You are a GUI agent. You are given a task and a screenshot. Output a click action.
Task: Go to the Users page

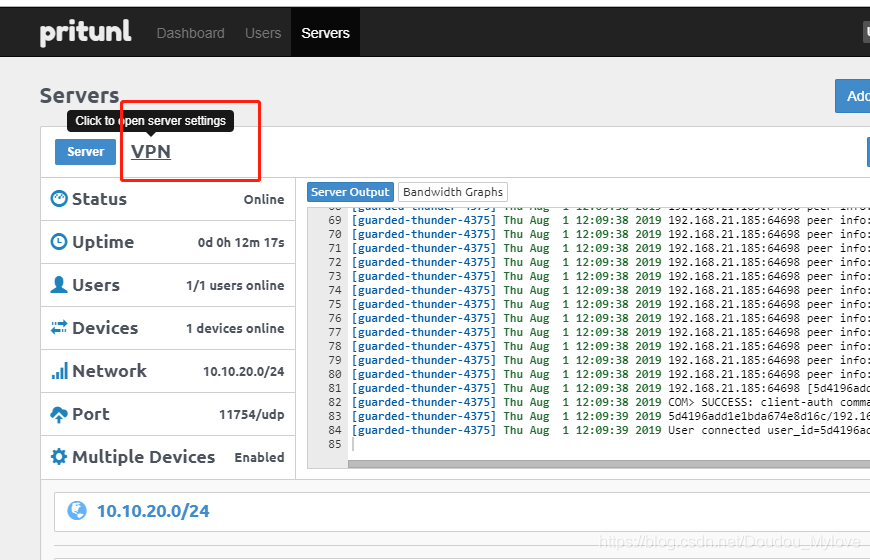tap(263, 33)
